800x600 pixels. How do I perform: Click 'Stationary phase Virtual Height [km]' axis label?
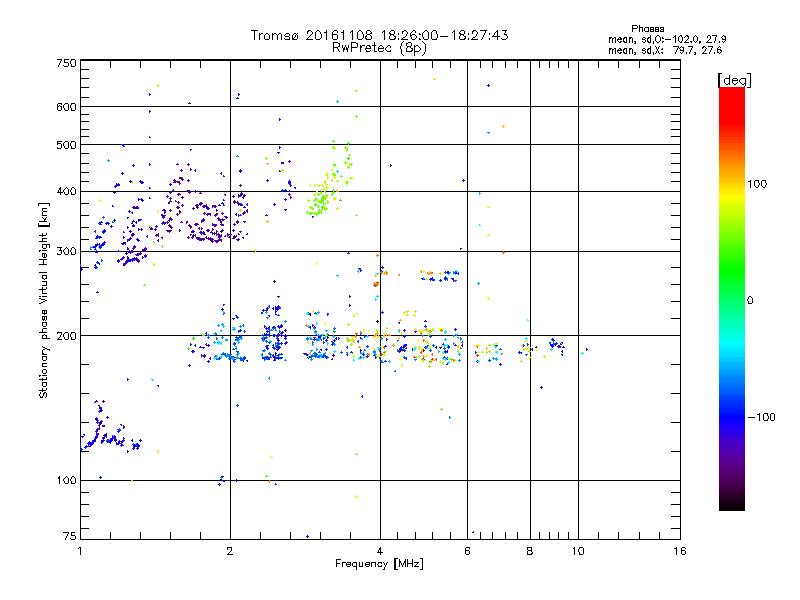pos(43,301)
